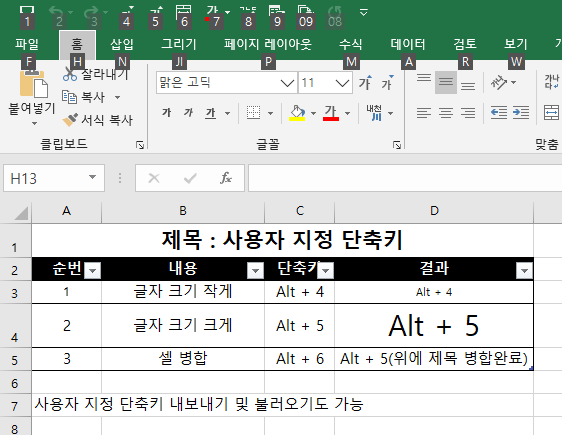
Task: Increase font size with large 가 icon
Action: click(365, 83)
